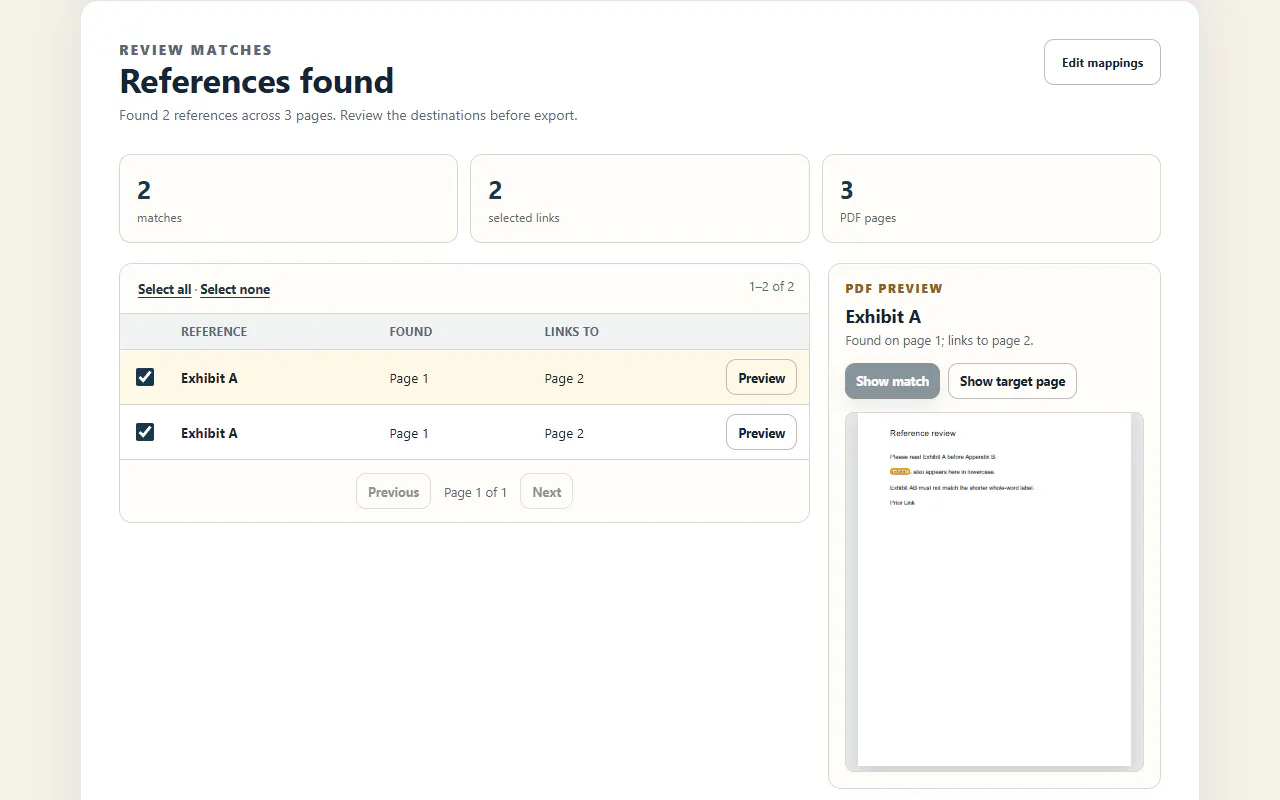Click 'Found on page 1; links to page 2.' text
Screen dimensions: 1280x800
[x=939, y=340]
